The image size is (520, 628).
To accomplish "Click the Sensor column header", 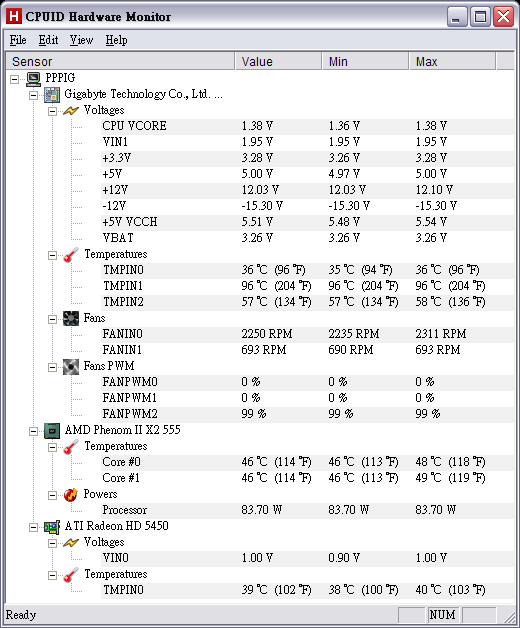I will pos(120,61).
